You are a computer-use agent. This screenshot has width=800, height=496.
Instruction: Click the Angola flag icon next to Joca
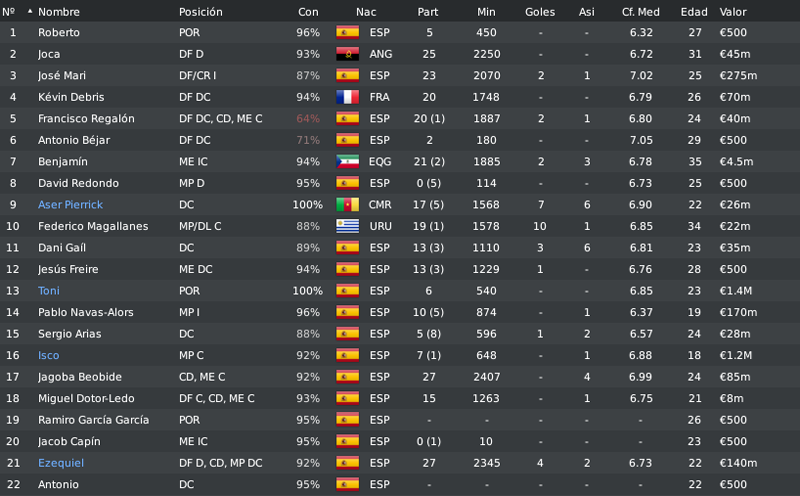[x=347, y=54]
